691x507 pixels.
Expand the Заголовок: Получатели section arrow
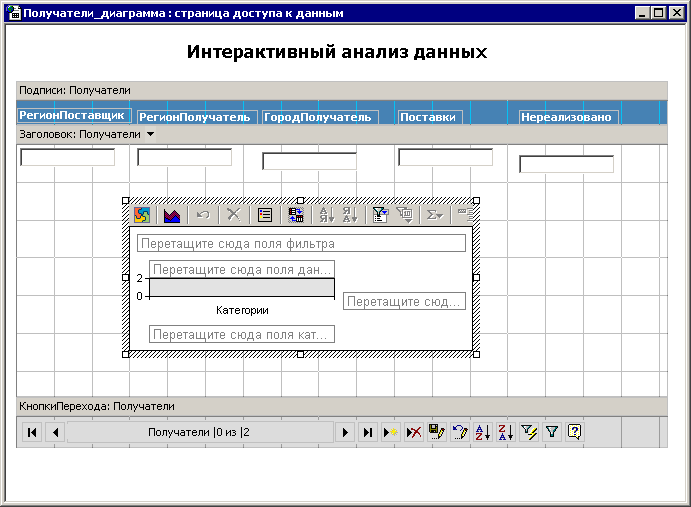(x=150, y=134)
